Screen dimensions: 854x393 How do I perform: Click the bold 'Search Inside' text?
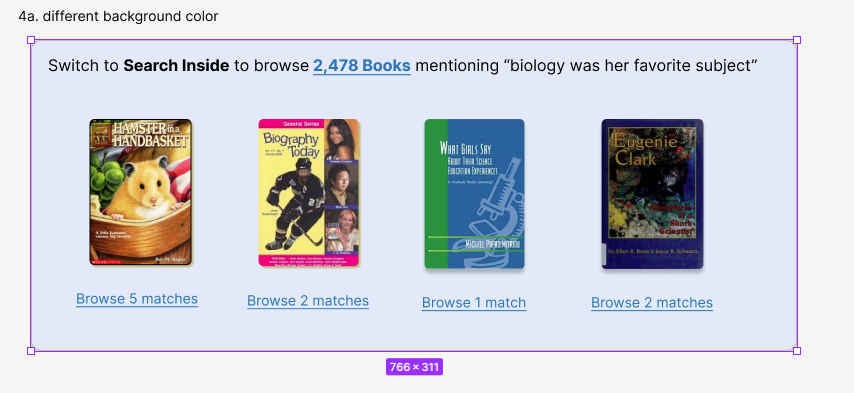pyautogui.click(x=176, y=66)
